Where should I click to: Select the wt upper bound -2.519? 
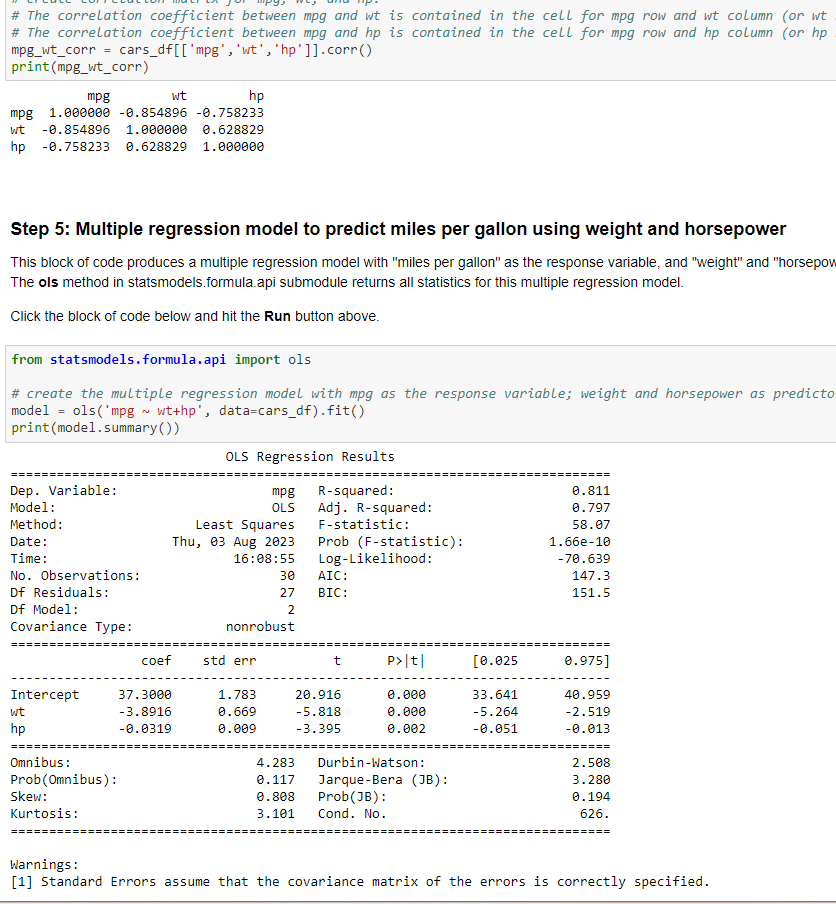tap(588, 712)
